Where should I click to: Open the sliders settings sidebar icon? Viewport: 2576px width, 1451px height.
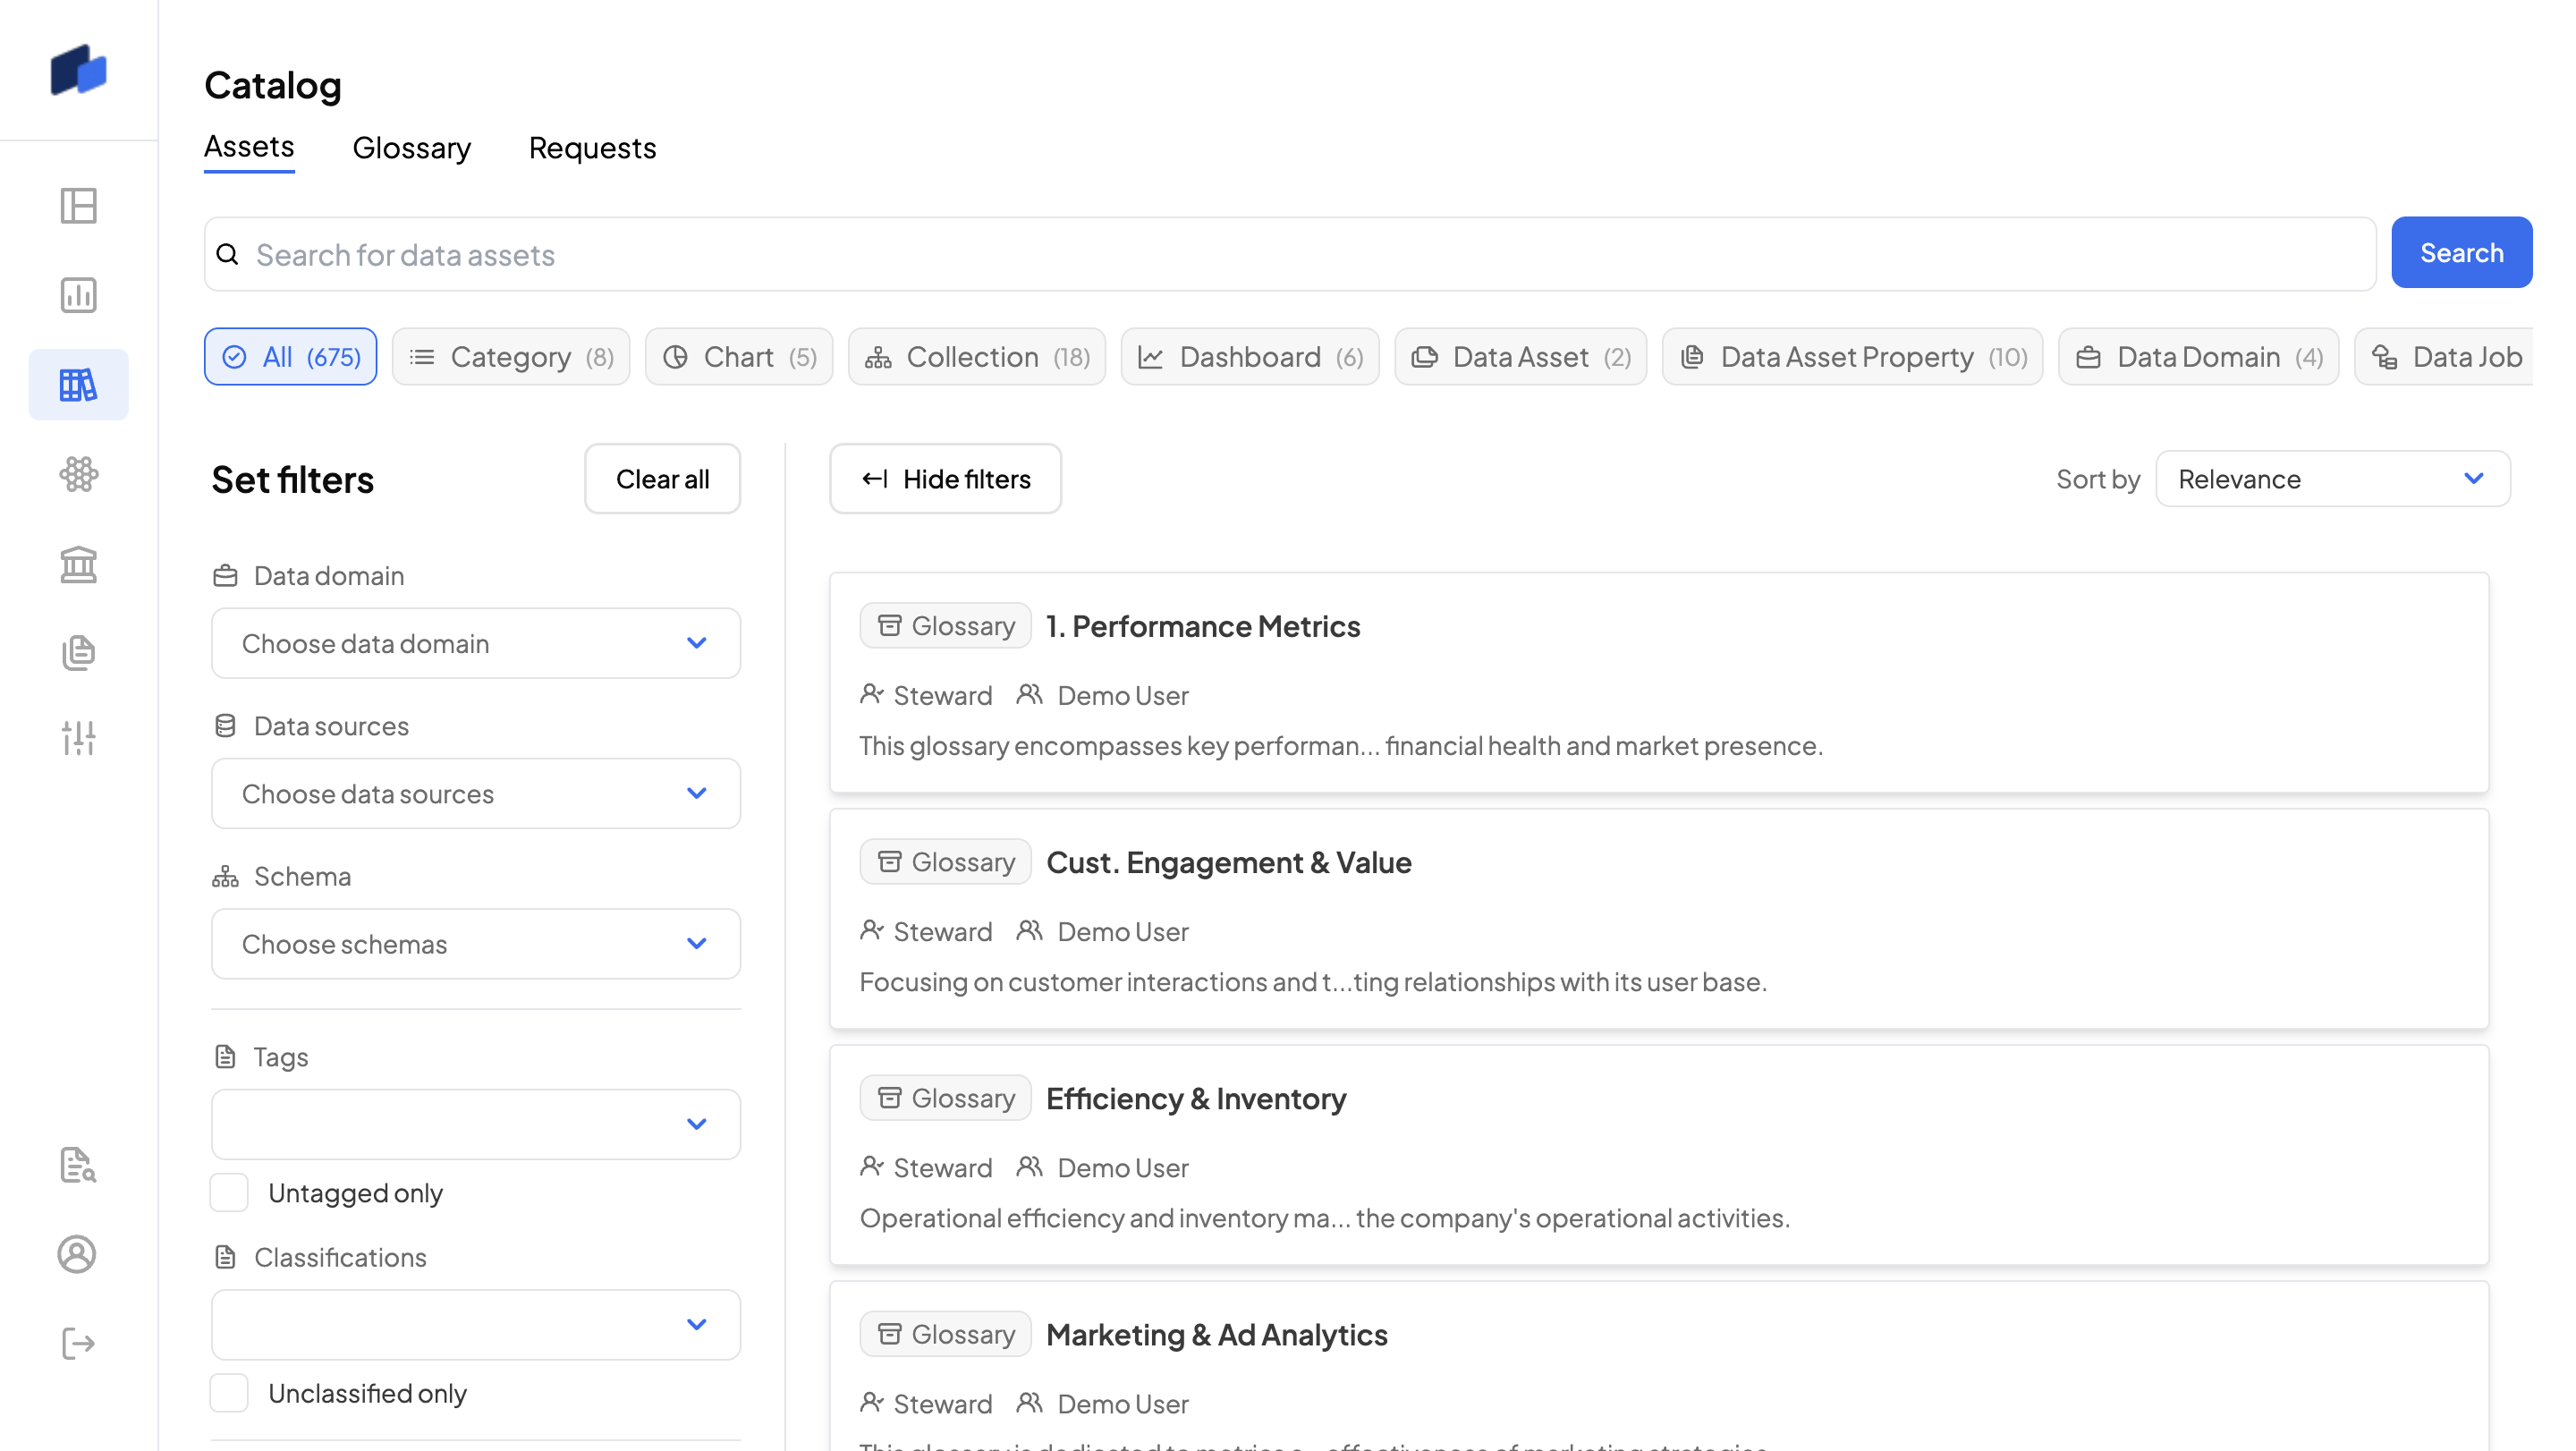tap(78, 738)
